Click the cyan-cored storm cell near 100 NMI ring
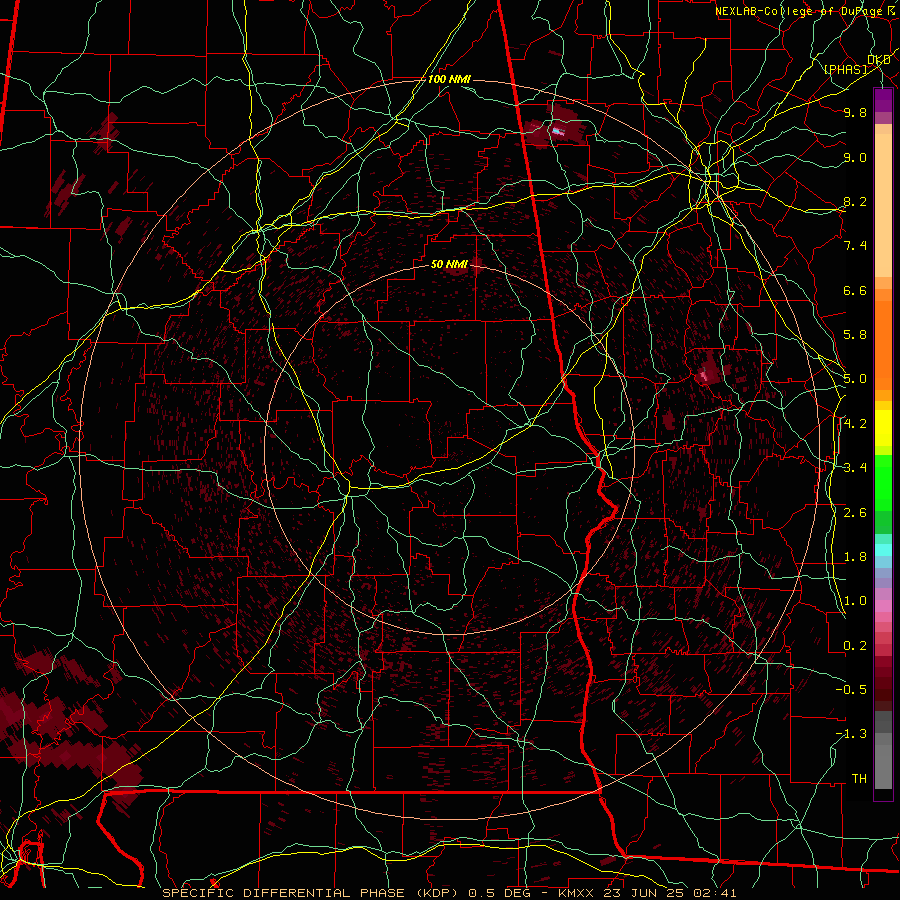 tap(558, 131)
